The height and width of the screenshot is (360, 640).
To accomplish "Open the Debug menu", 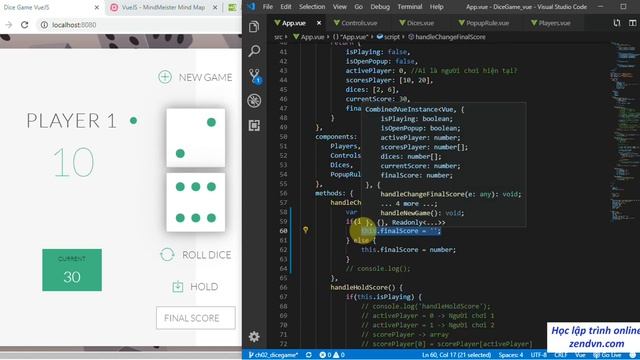I will point(380,7).
